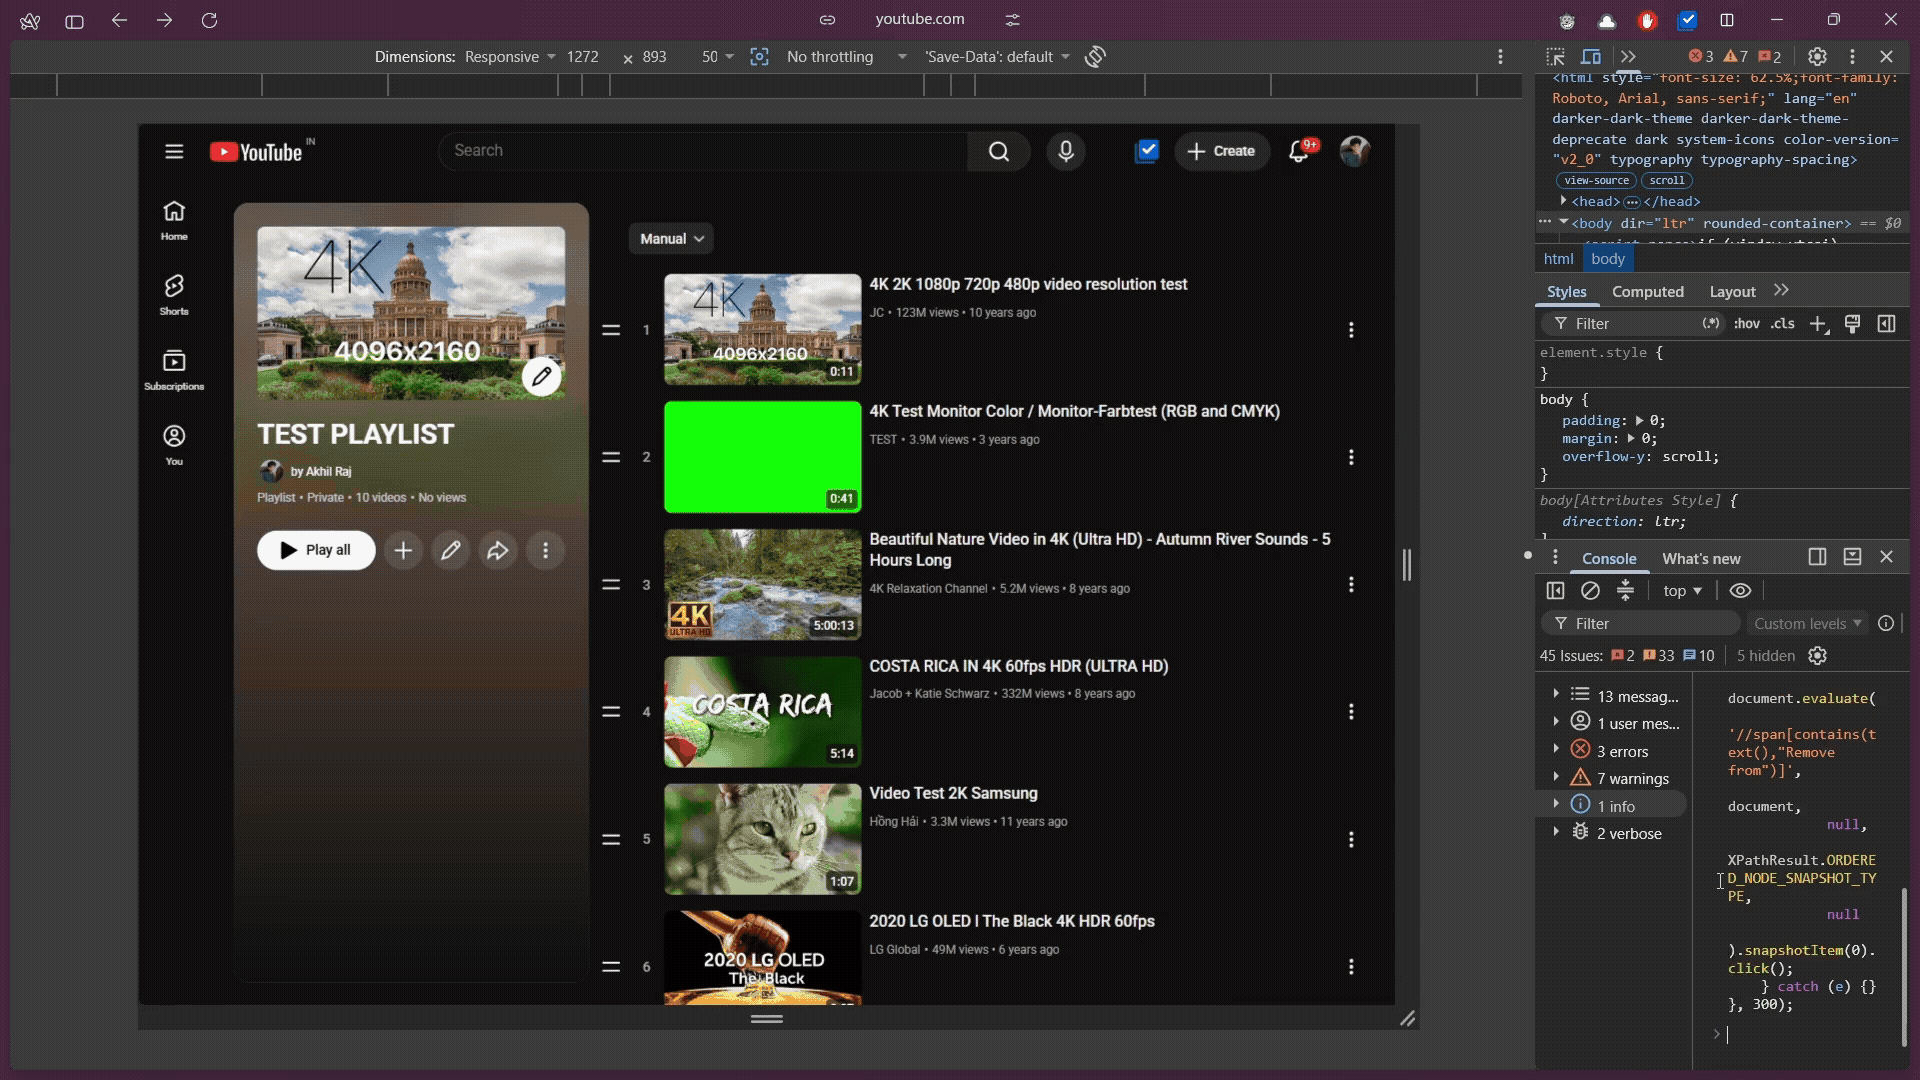
Task: Click the YouTube Search input field
Action: point(703,151)
